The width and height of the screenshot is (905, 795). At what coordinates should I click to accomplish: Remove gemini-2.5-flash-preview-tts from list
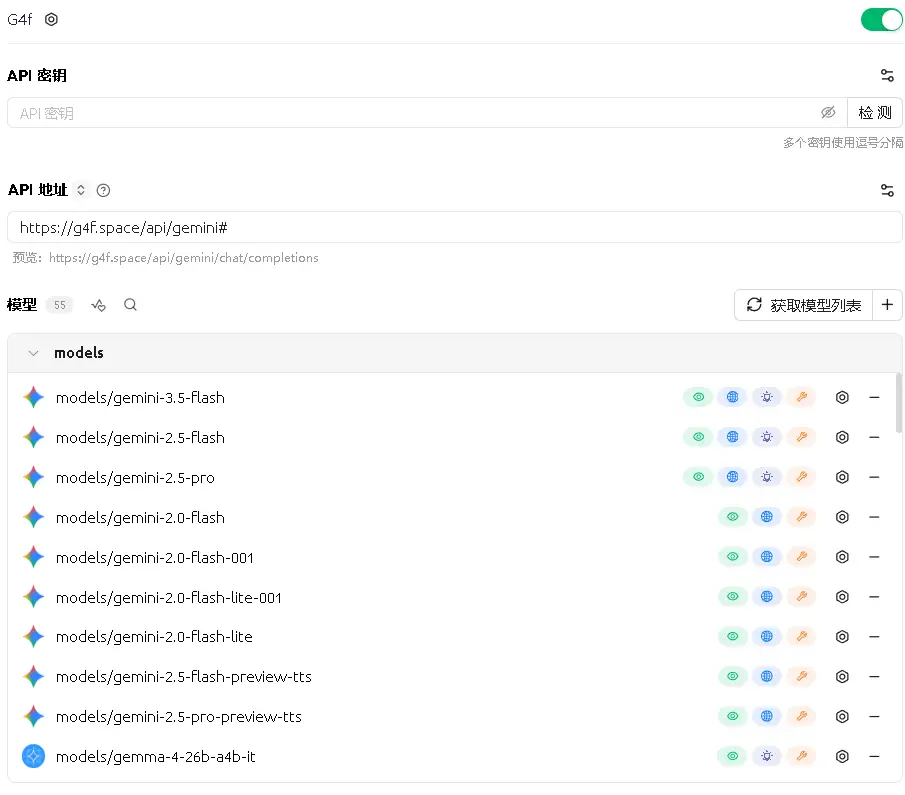click(x=874, y=676)
